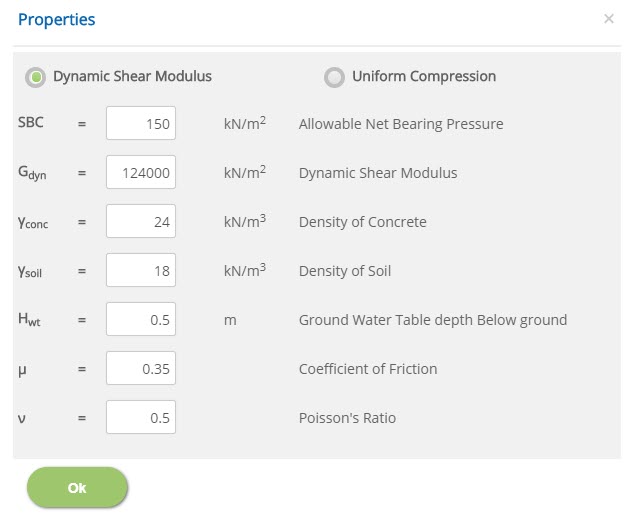Screen dimensions: 632x521
Task: Select the Uniform Compression radio button
Action: tap(334, 77)
